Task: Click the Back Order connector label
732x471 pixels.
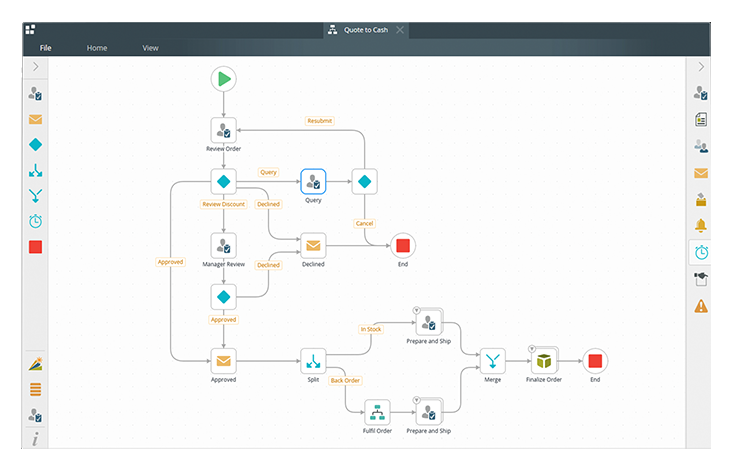Action: (x=345, y=380)
